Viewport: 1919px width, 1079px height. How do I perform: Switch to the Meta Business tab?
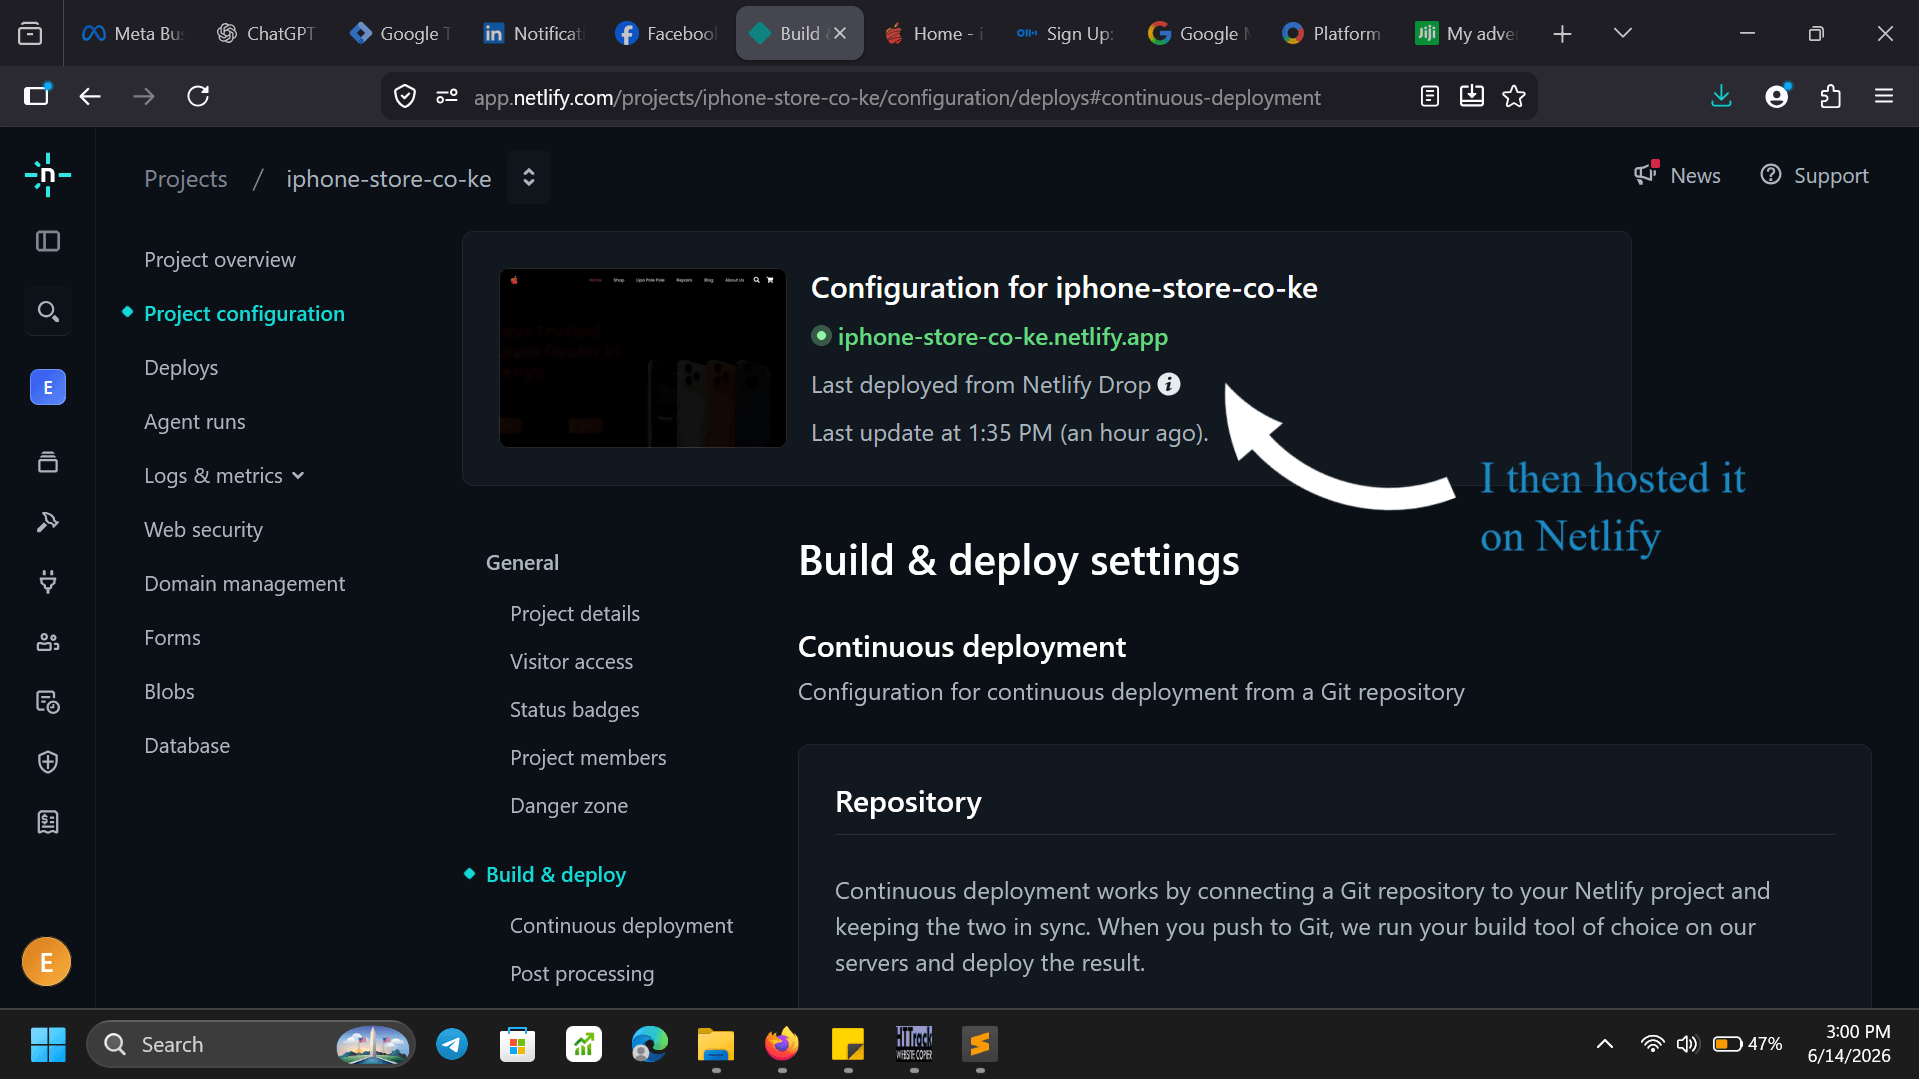pos(134,33)
